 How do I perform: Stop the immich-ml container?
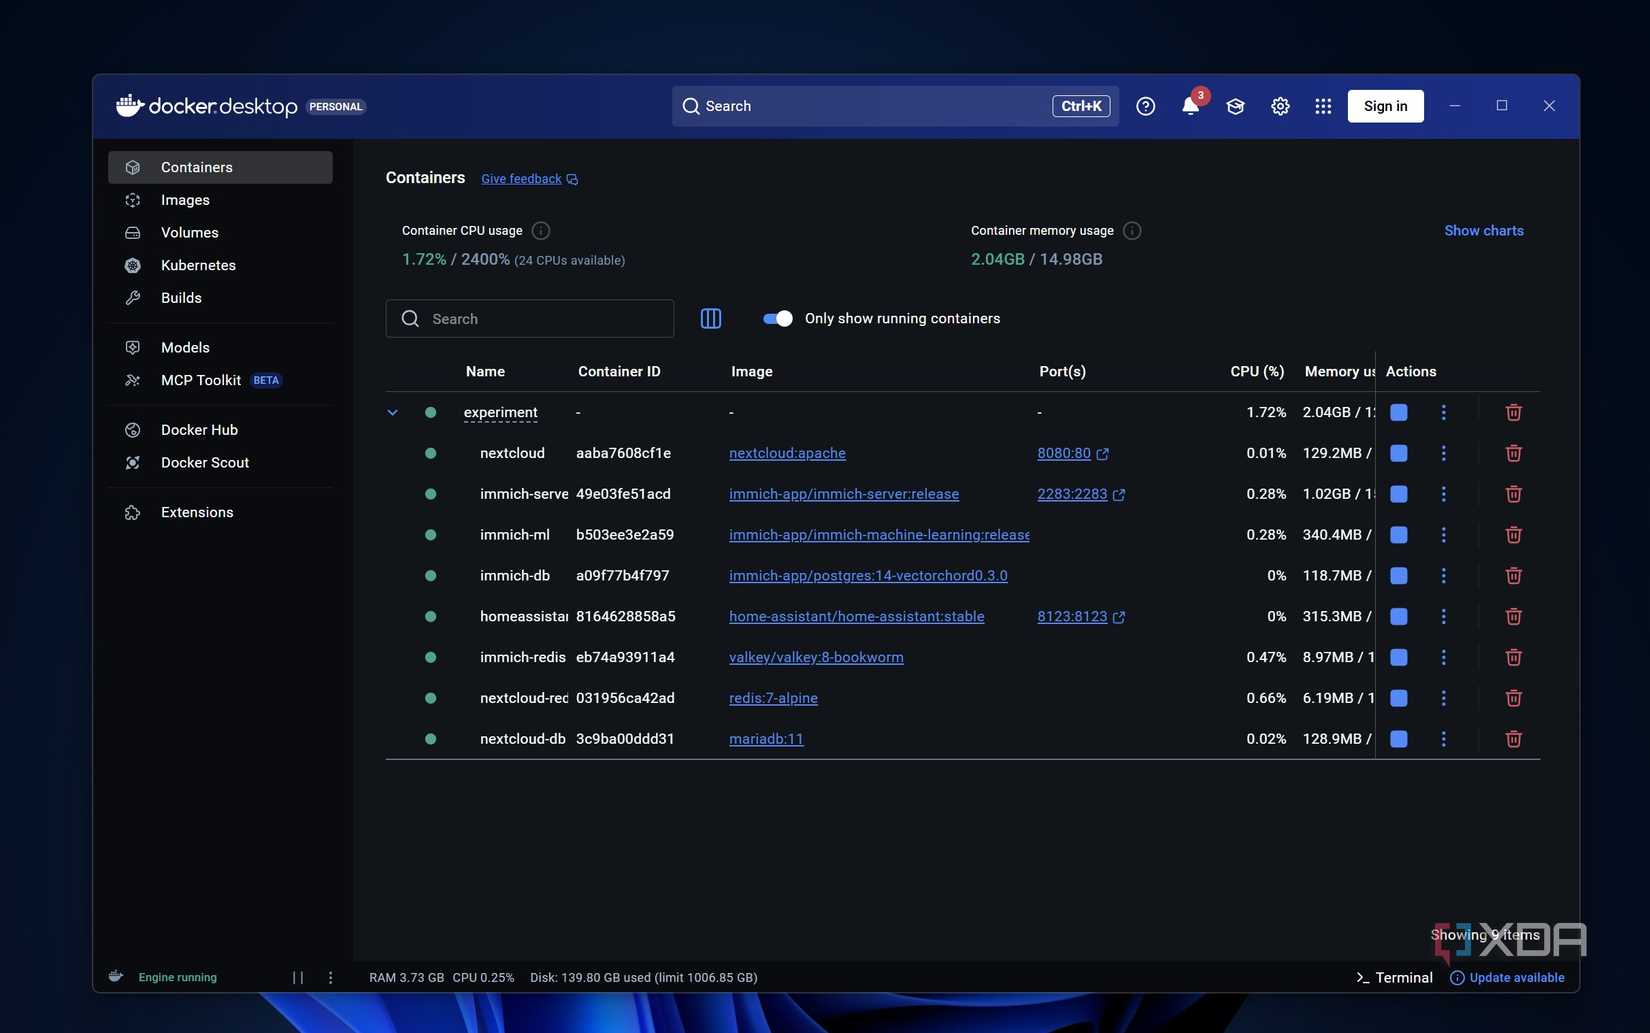click(x=1399, y=535)
